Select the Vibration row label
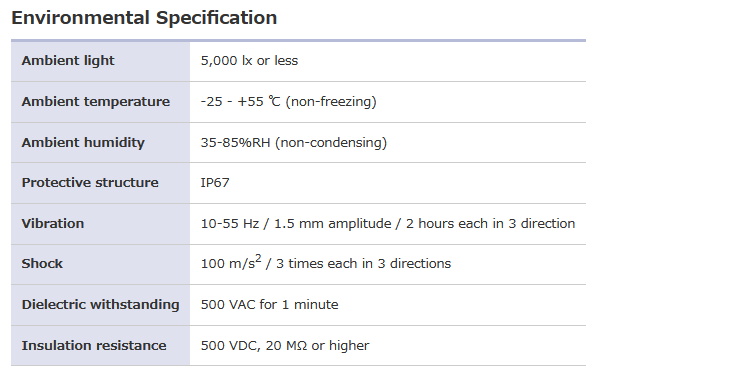The image size is (742, 384). (53, 223)
